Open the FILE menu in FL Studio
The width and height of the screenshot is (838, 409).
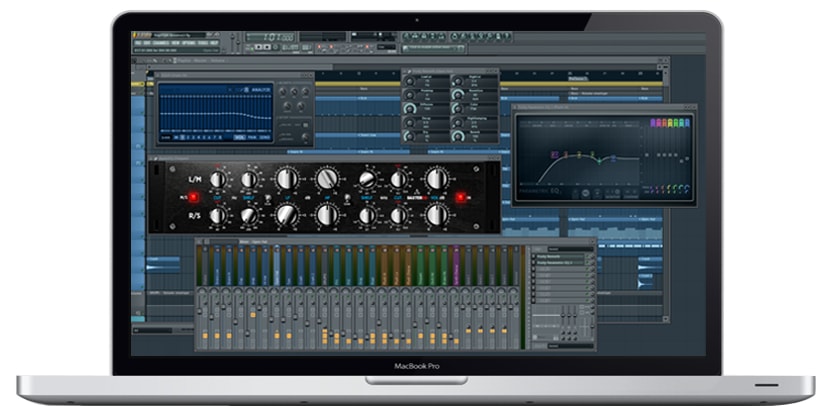click(138, 43)
